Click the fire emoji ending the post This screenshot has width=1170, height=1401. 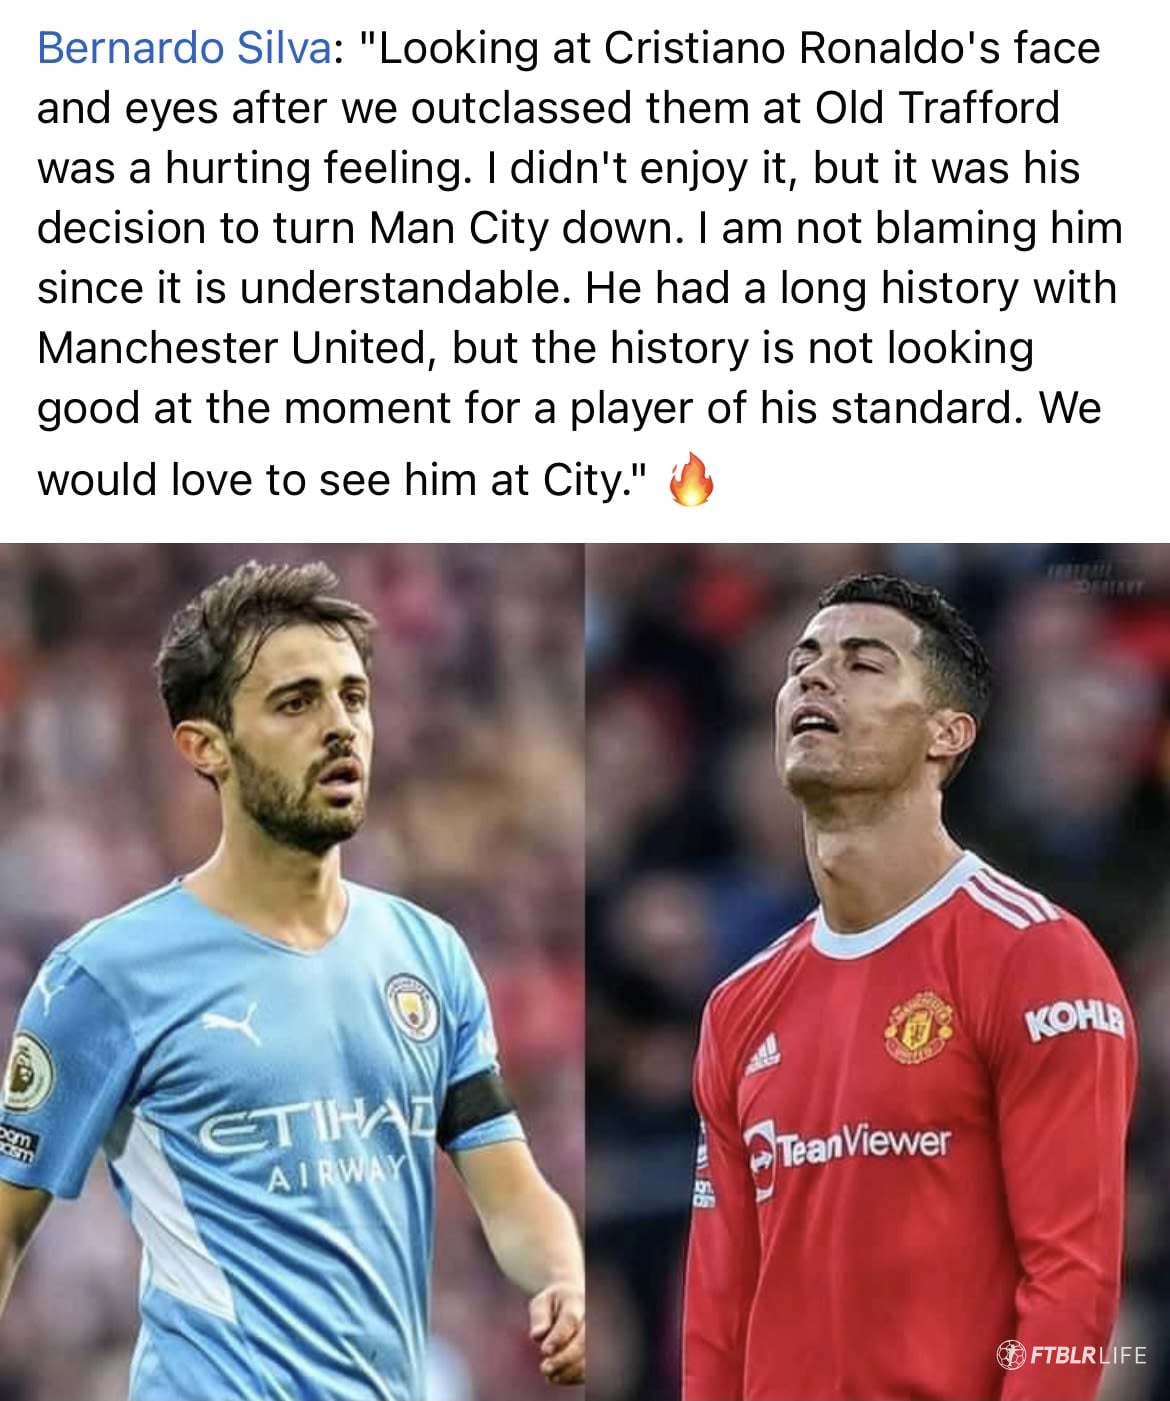[x=691, y=478]
